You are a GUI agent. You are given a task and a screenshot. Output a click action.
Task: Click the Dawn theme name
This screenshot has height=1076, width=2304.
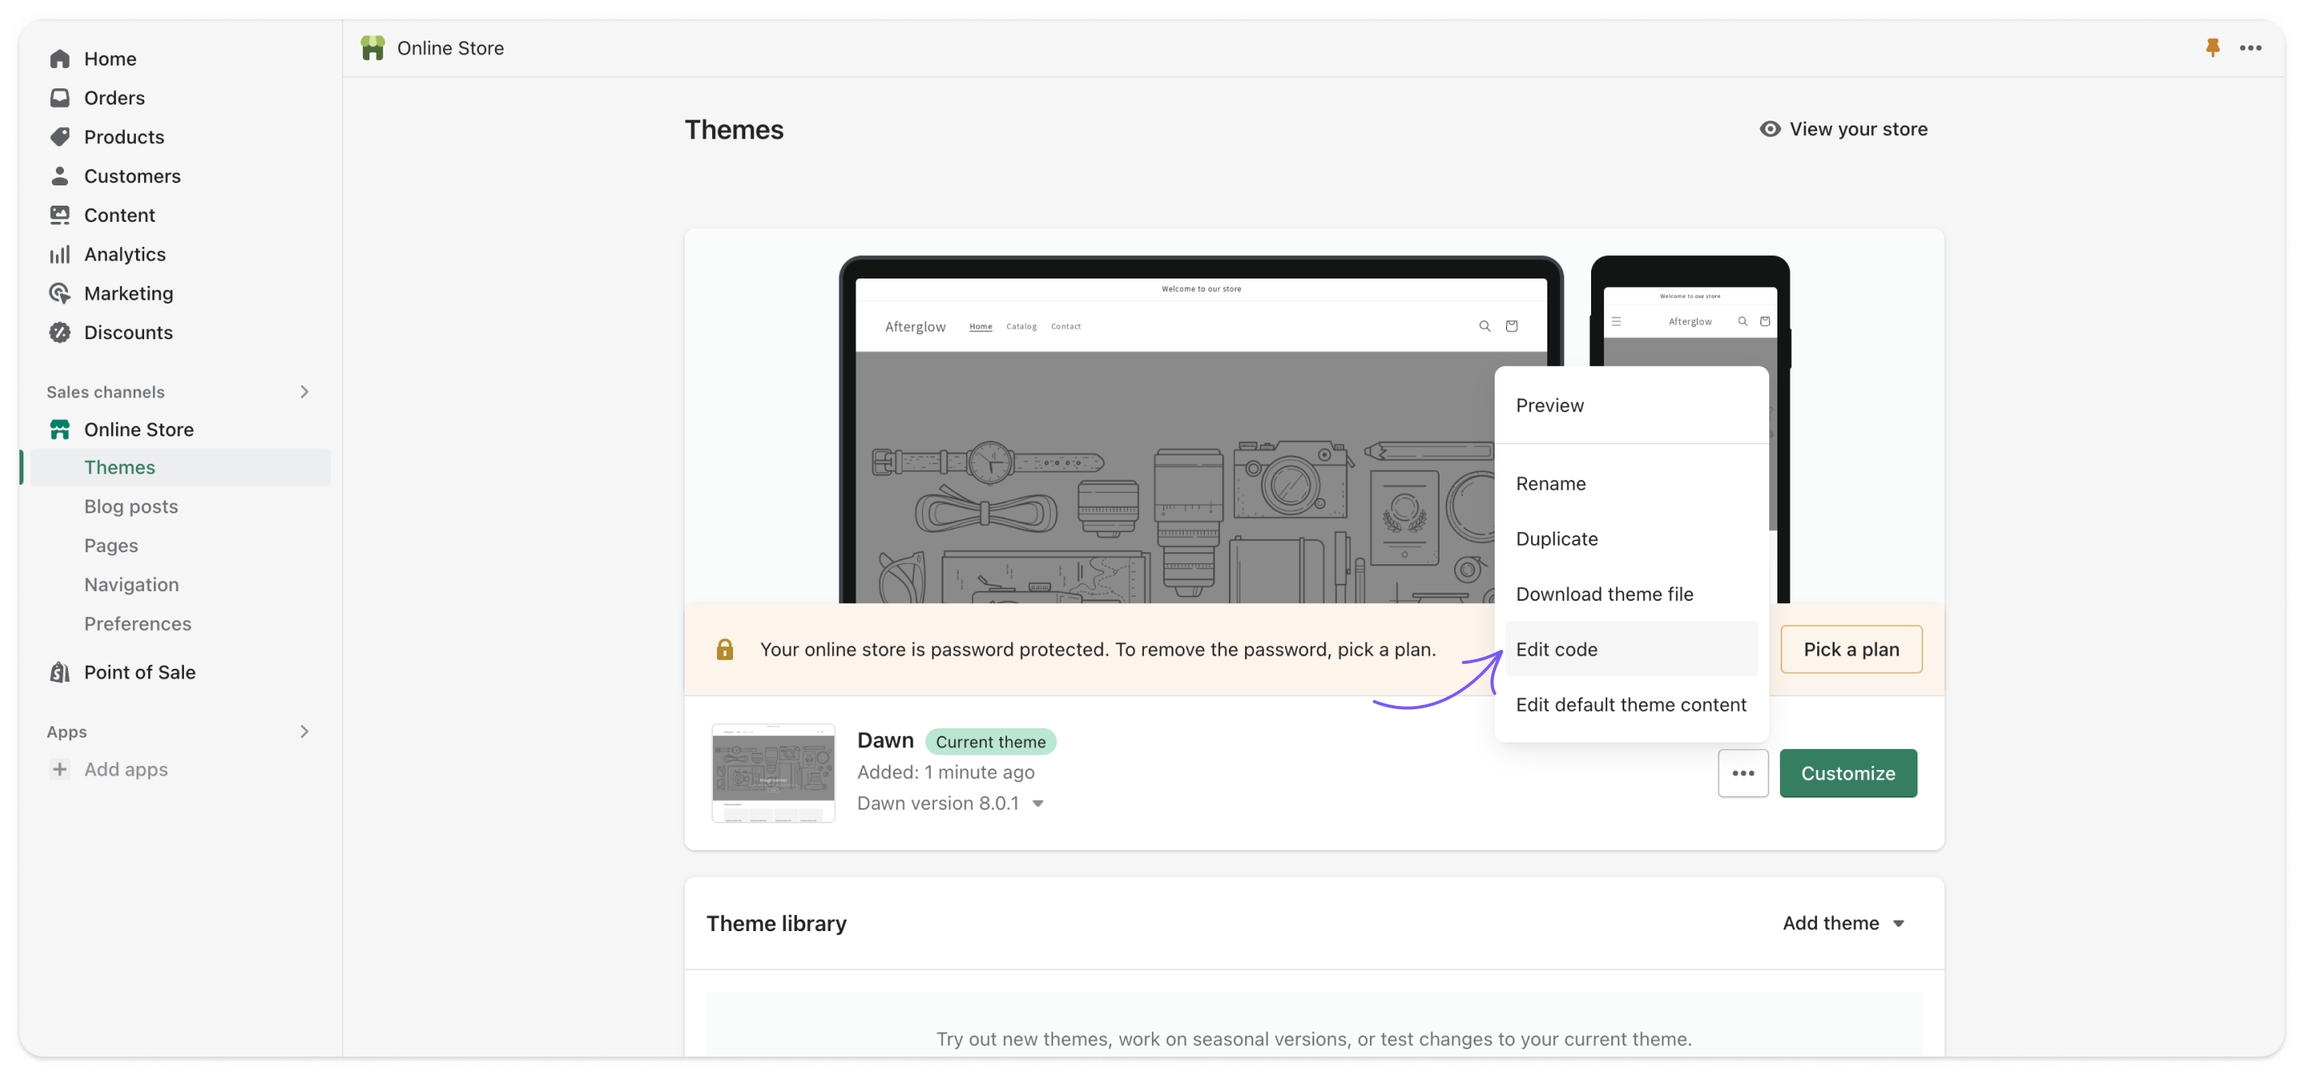885,740
